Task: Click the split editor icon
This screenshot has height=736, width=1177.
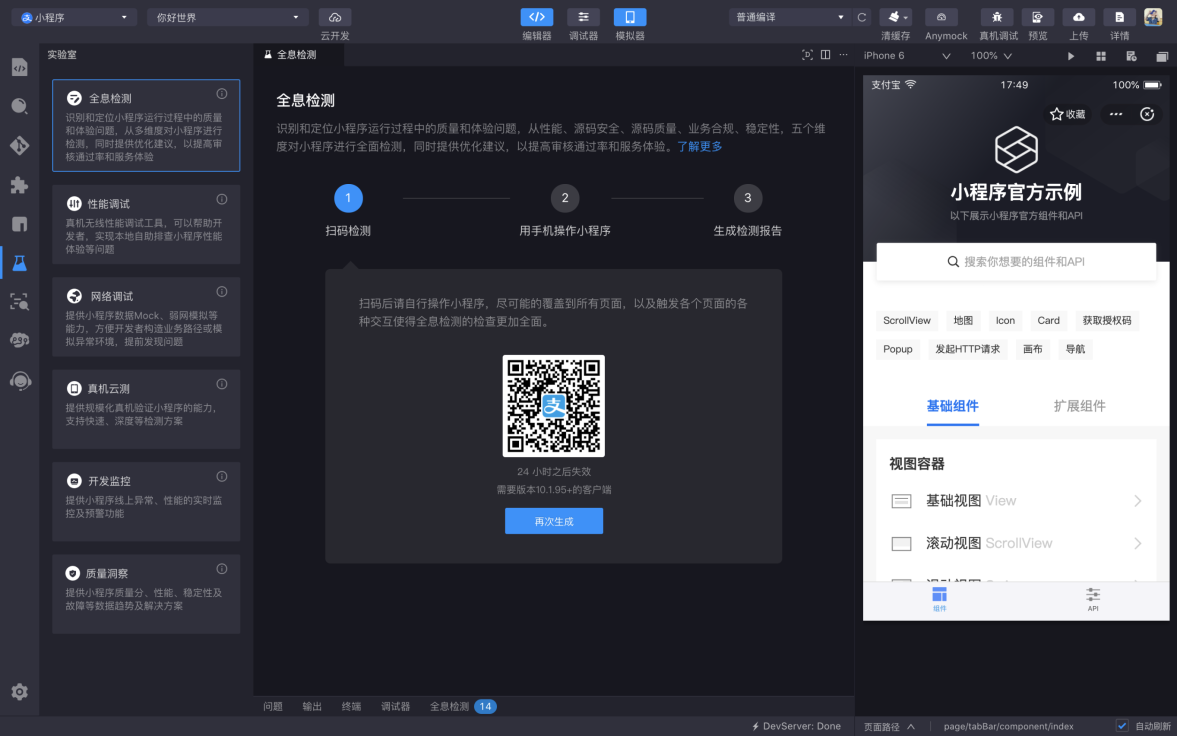Action: 826,55
